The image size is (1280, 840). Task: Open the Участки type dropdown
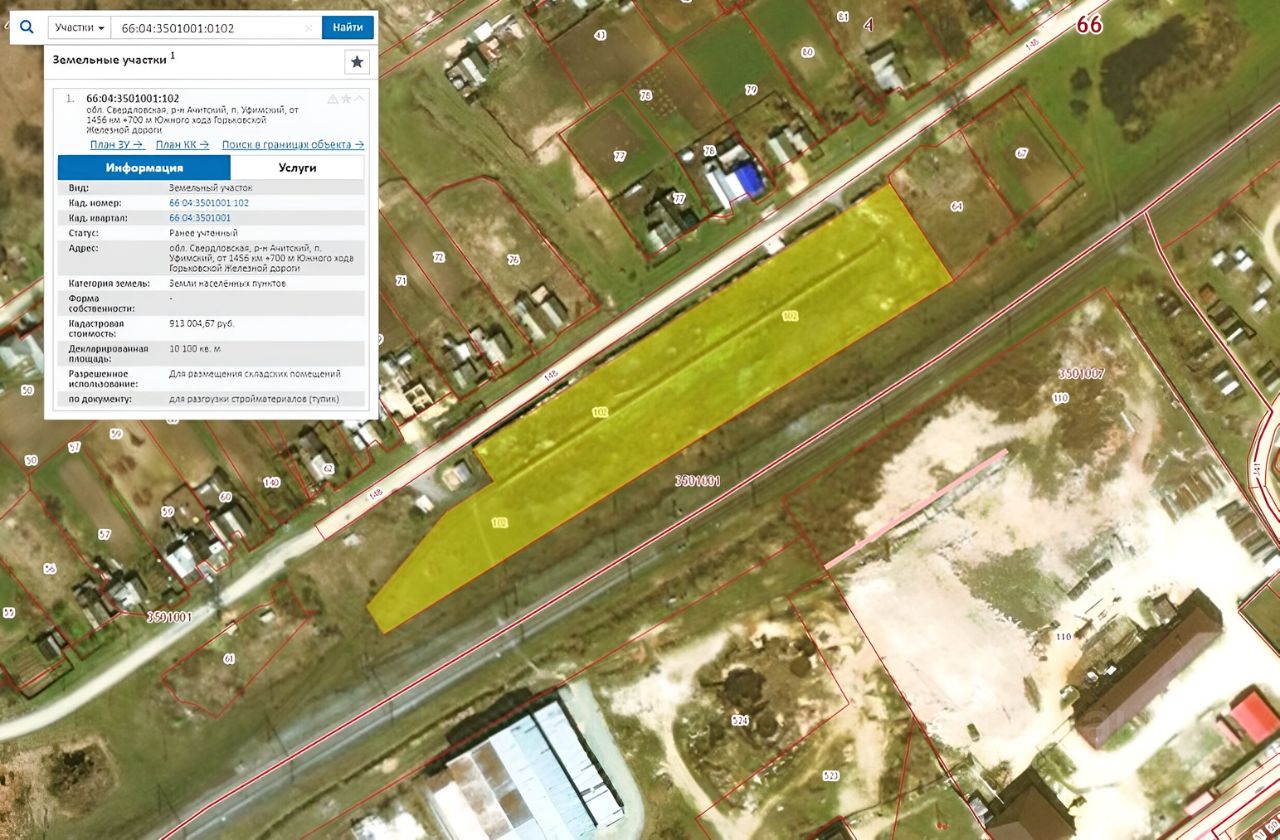click(x=80, y=27)
